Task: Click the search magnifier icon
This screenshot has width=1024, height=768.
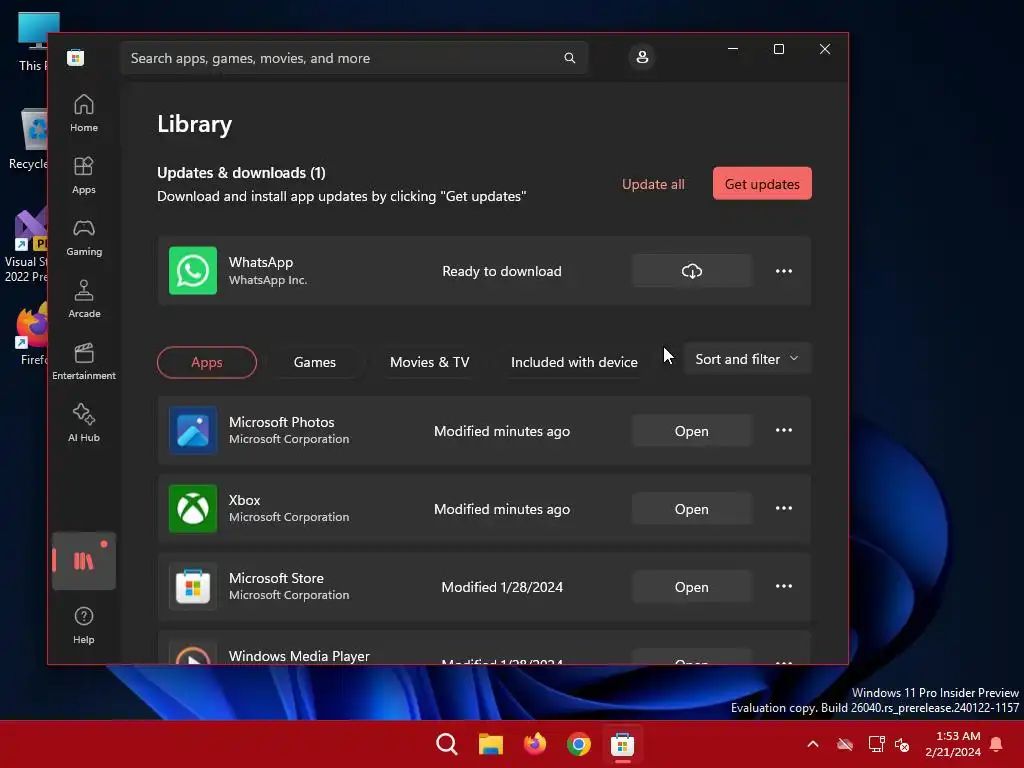Action: point(569,58)
